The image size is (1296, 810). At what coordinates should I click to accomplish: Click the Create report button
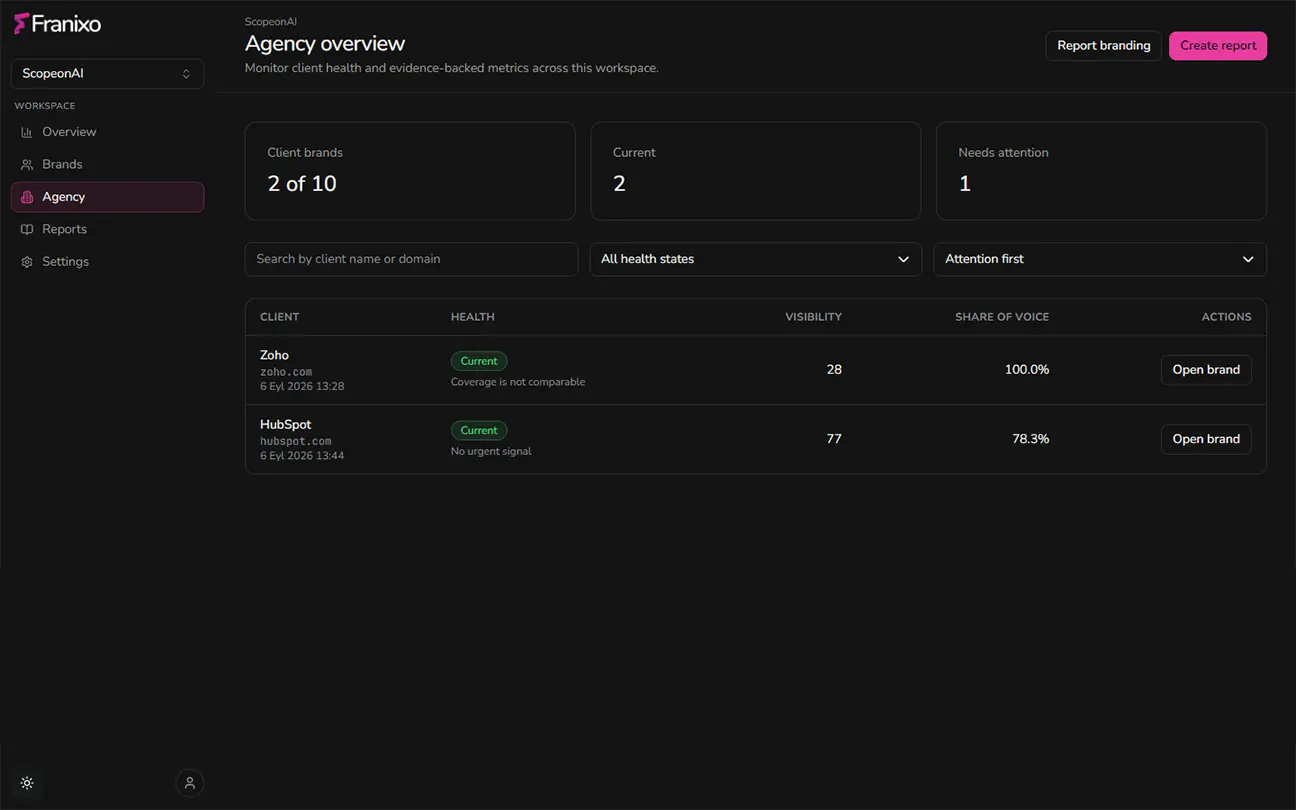pyautogui.click(x=1218, y=45)
